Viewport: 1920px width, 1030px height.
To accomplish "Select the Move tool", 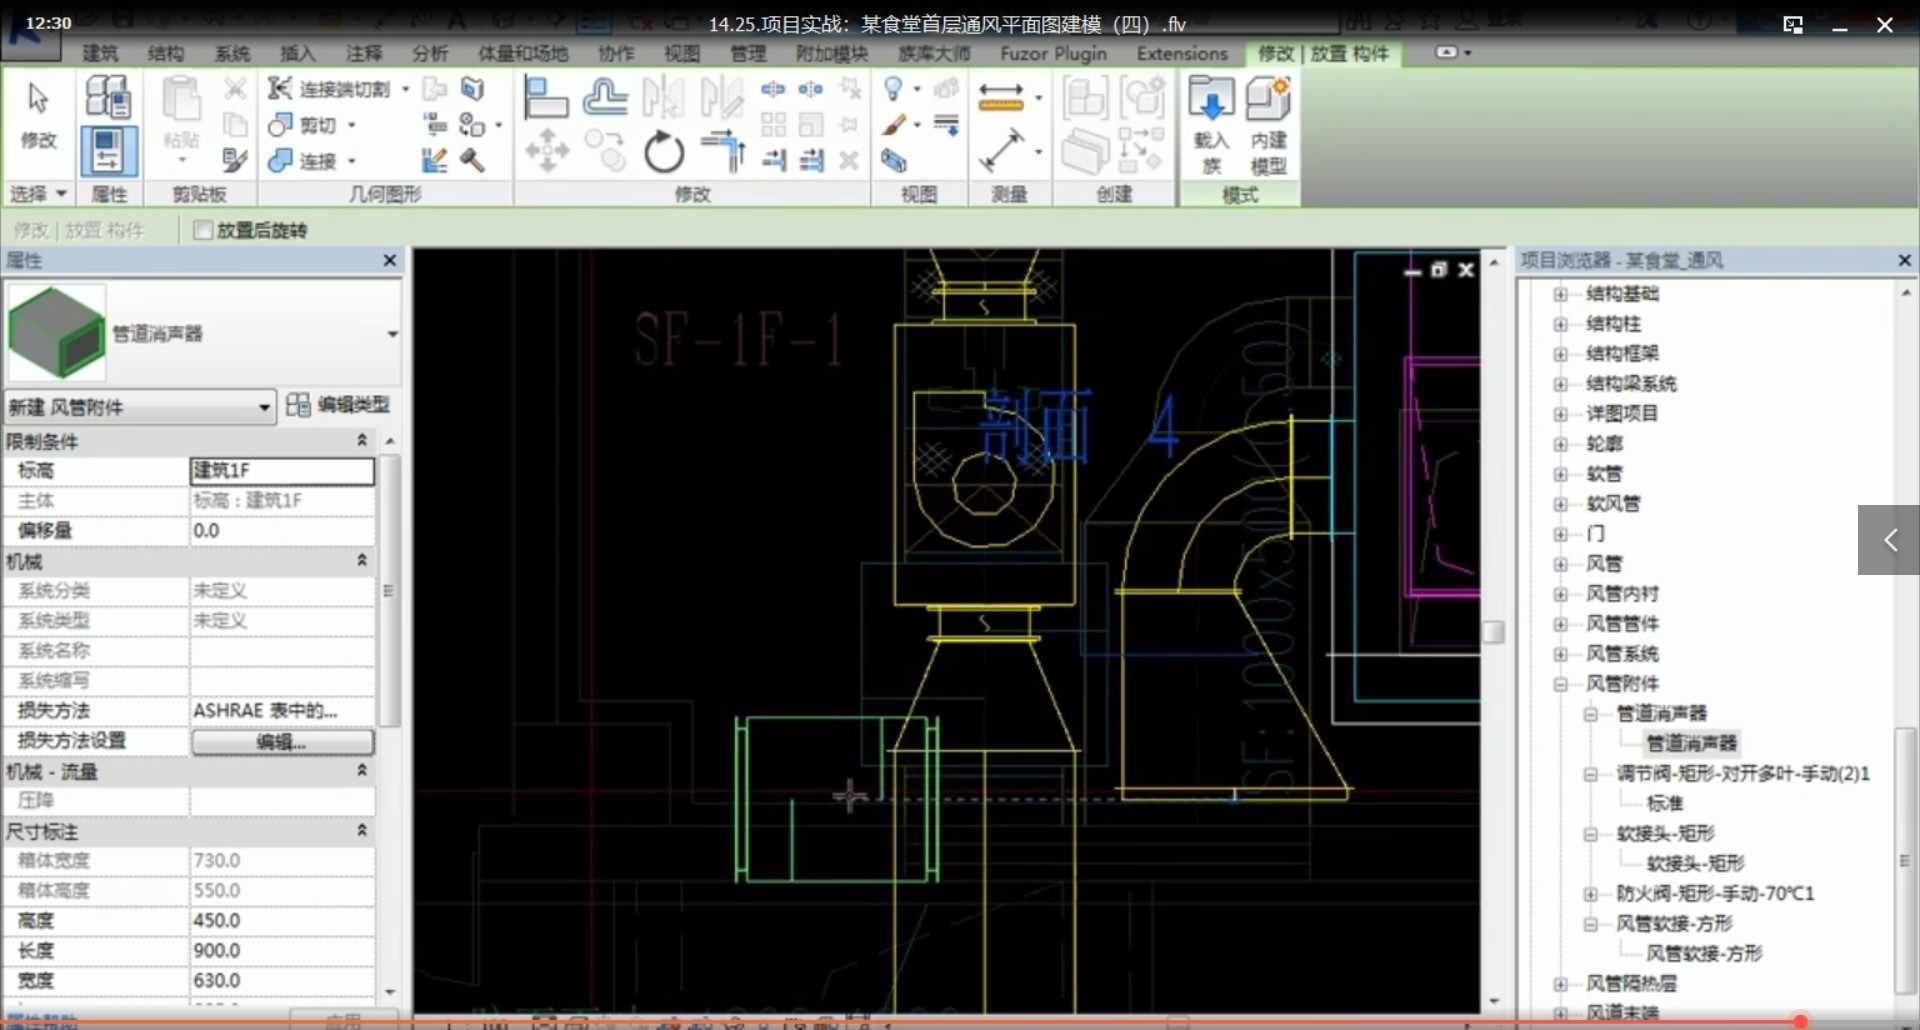I will tap(547, 153).
